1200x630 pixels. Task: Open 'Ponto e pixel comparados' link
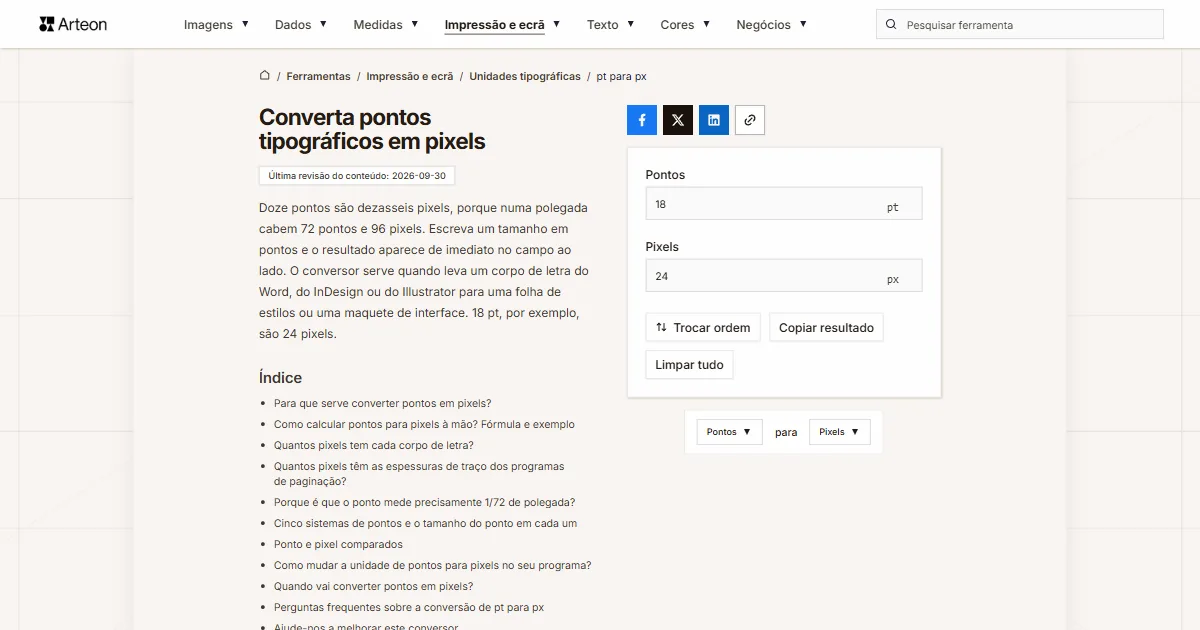[338, 544]
